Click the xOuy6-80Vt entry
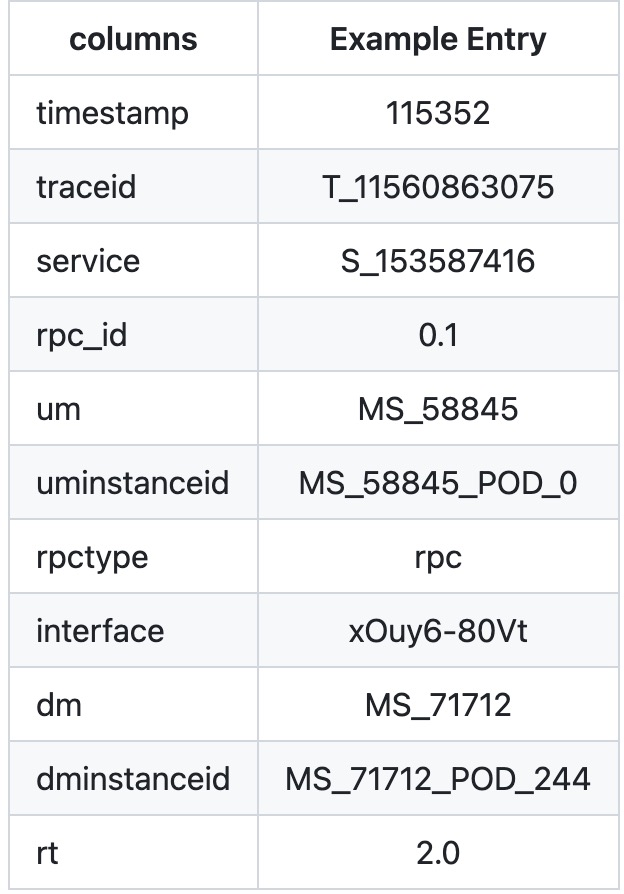 [438, 631]
